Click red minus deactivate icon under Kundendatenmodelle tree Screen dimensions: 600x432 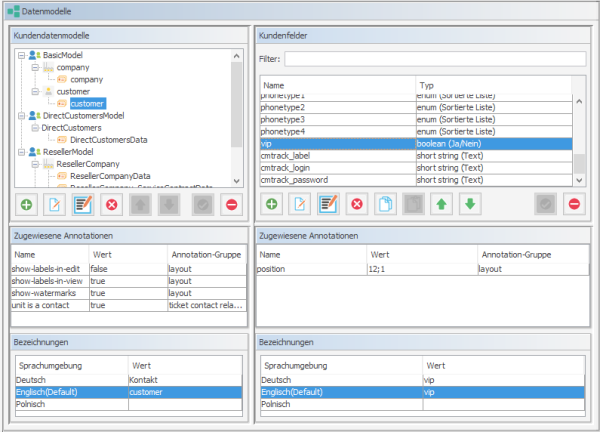pyautogui.click(x=231, y=204)
